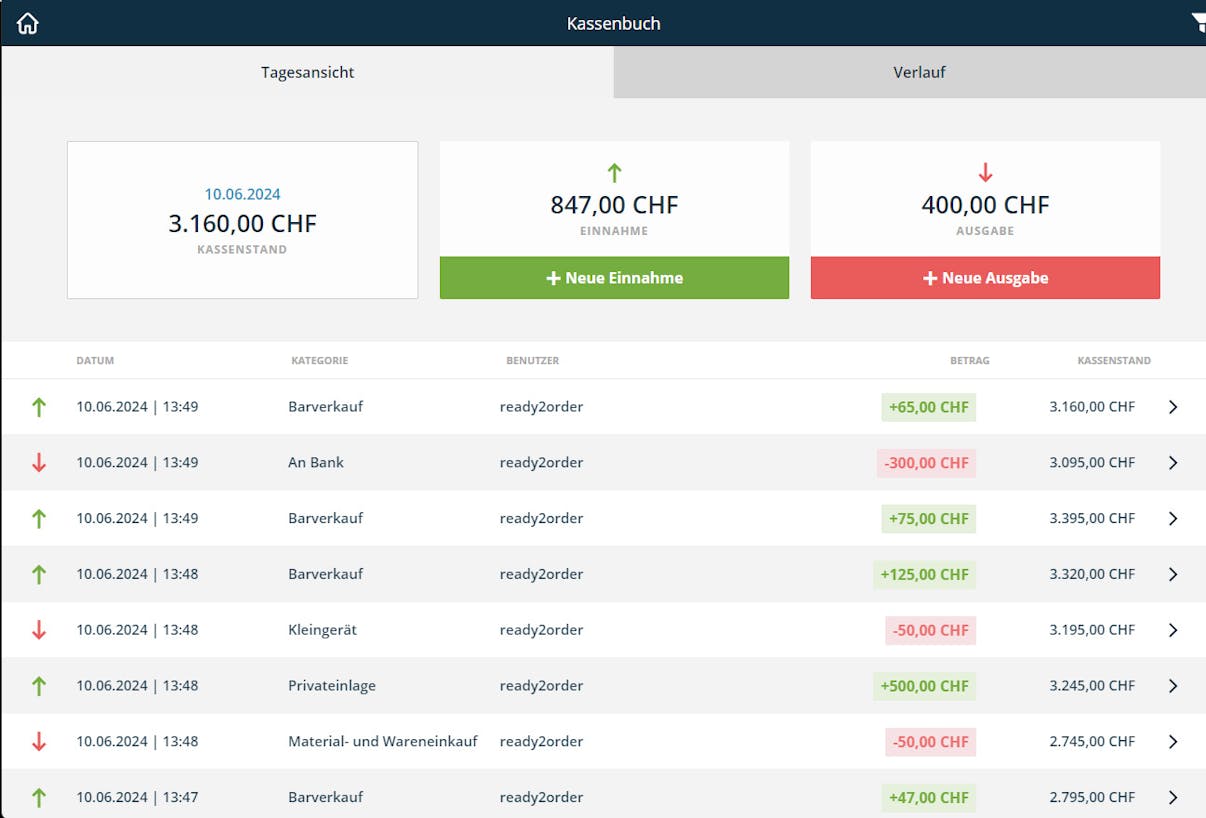This screenshot has height=818, width=1206.
Task: Click green arrow icon above 847,00 CHF
Action: tap(614, 173)
